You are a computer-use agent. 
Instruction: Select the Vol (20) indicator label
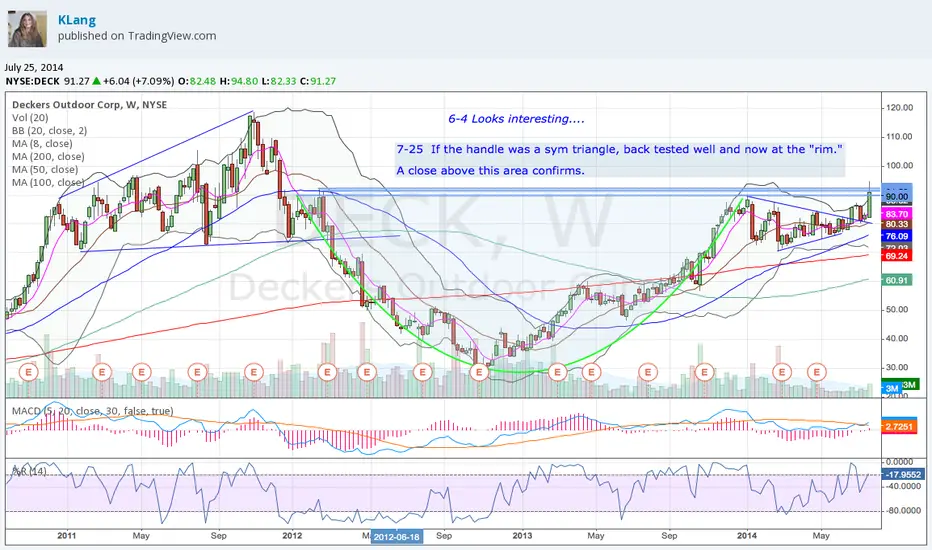point(30,118)
